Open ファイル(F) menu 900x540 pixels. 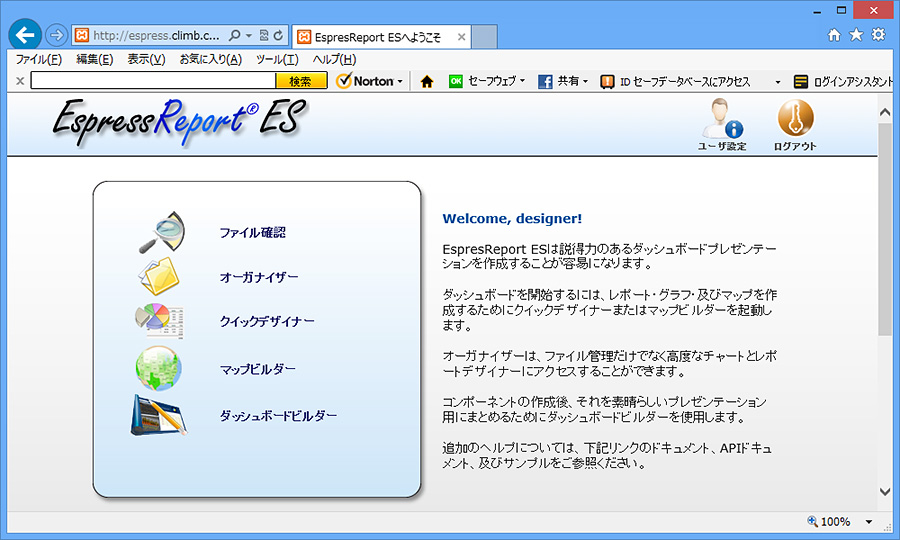(x=38, y=59)
